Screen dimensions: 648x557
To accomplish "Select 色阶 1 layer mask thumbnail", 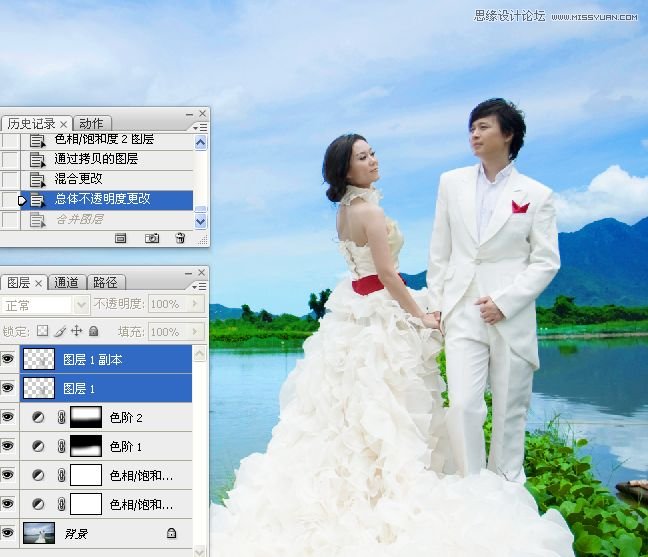I will (86, 446).
